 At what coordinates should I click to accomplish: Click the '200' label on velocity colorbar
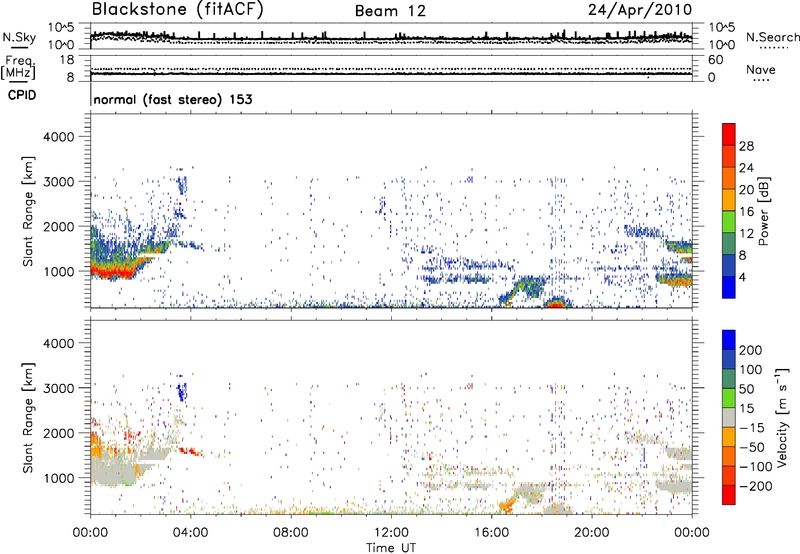click(x=751, y=350)
